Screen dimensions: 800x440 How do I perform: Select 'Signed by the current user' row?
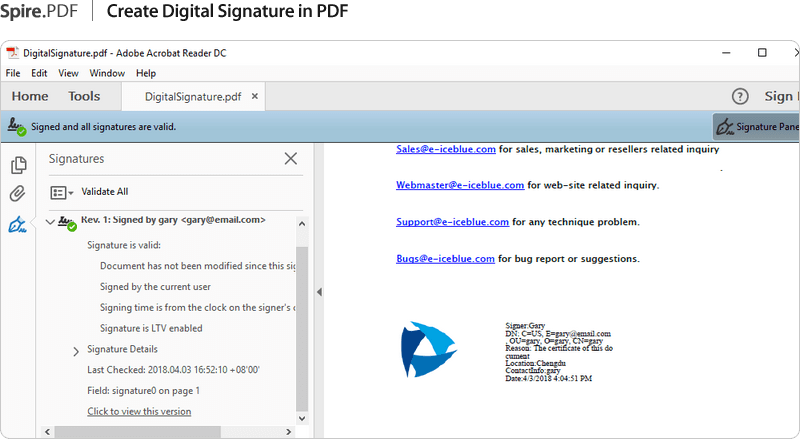pyautogui.click(x=155, y=287)
